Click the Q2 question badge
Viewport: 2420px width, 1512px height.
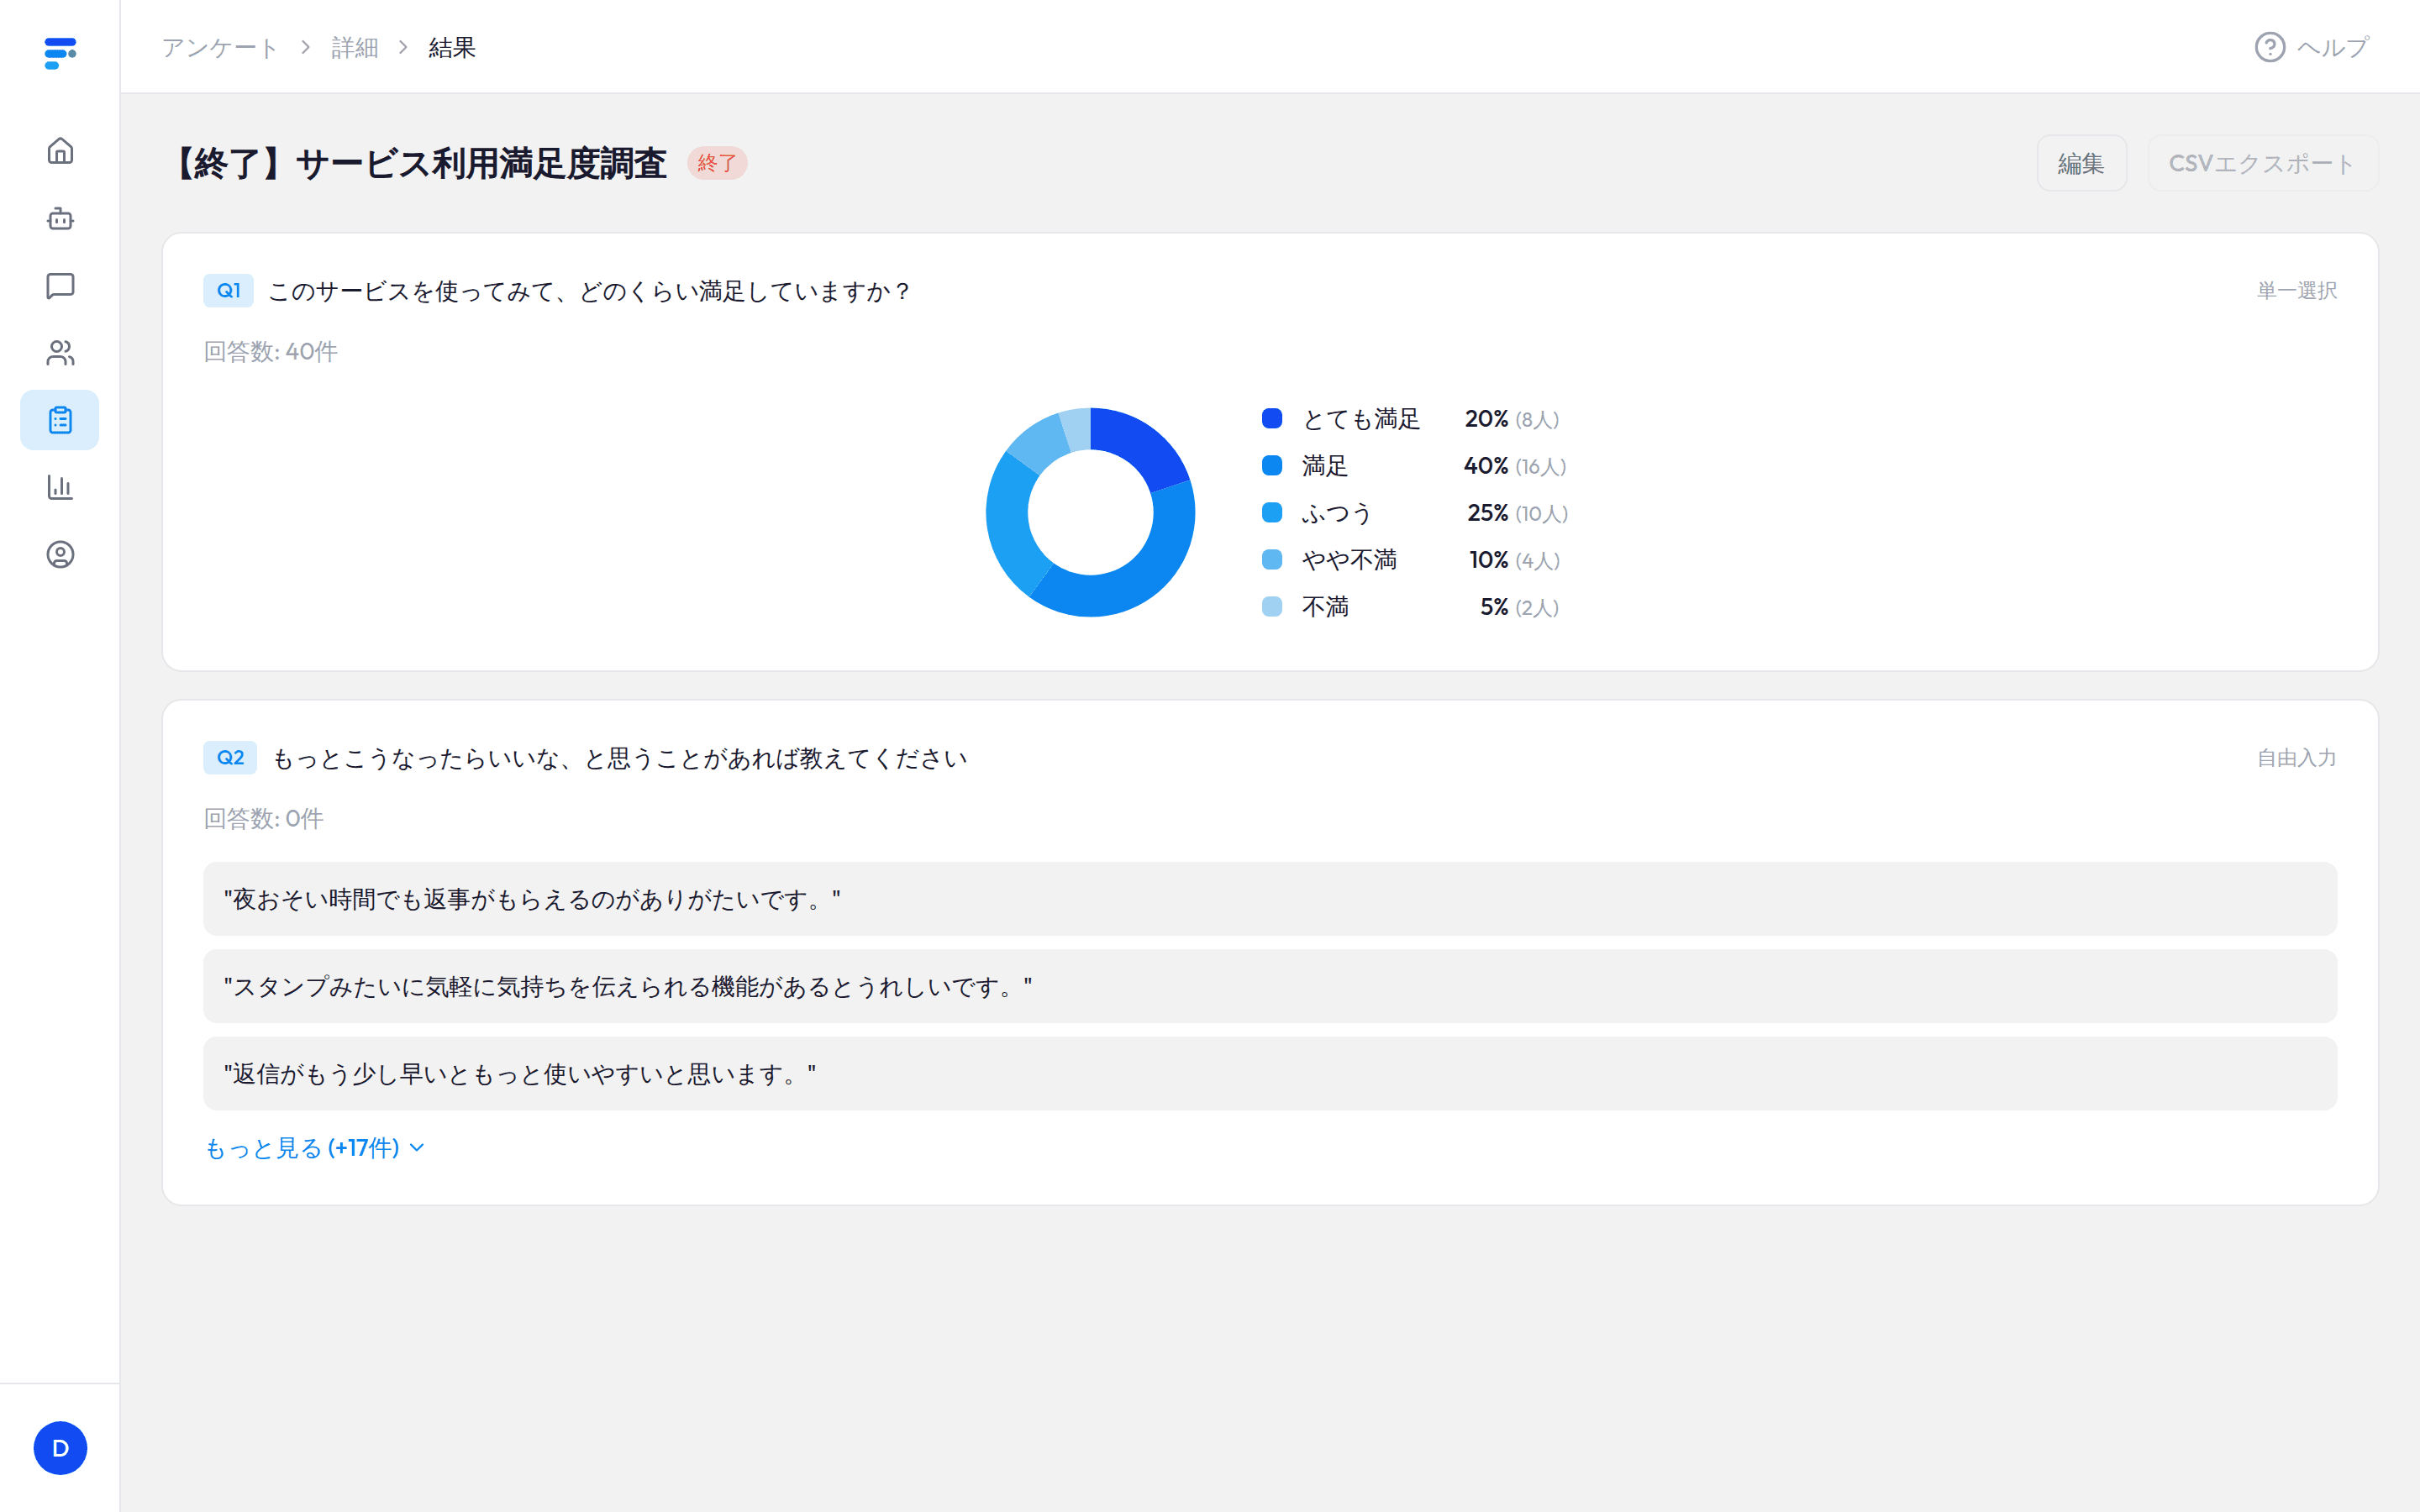(x=230, y=758)
